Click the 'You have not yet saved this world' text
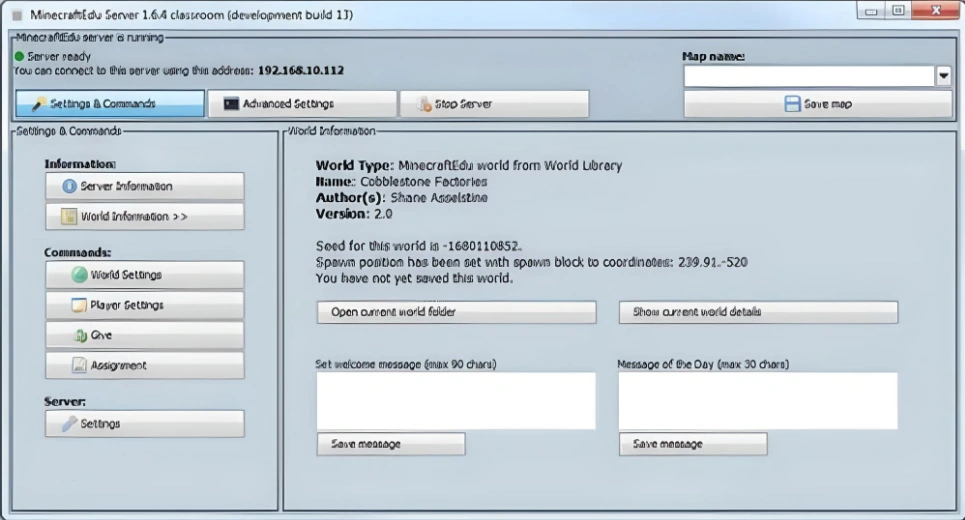The width and height of the screenshot is (965, 520). [414, 278]
